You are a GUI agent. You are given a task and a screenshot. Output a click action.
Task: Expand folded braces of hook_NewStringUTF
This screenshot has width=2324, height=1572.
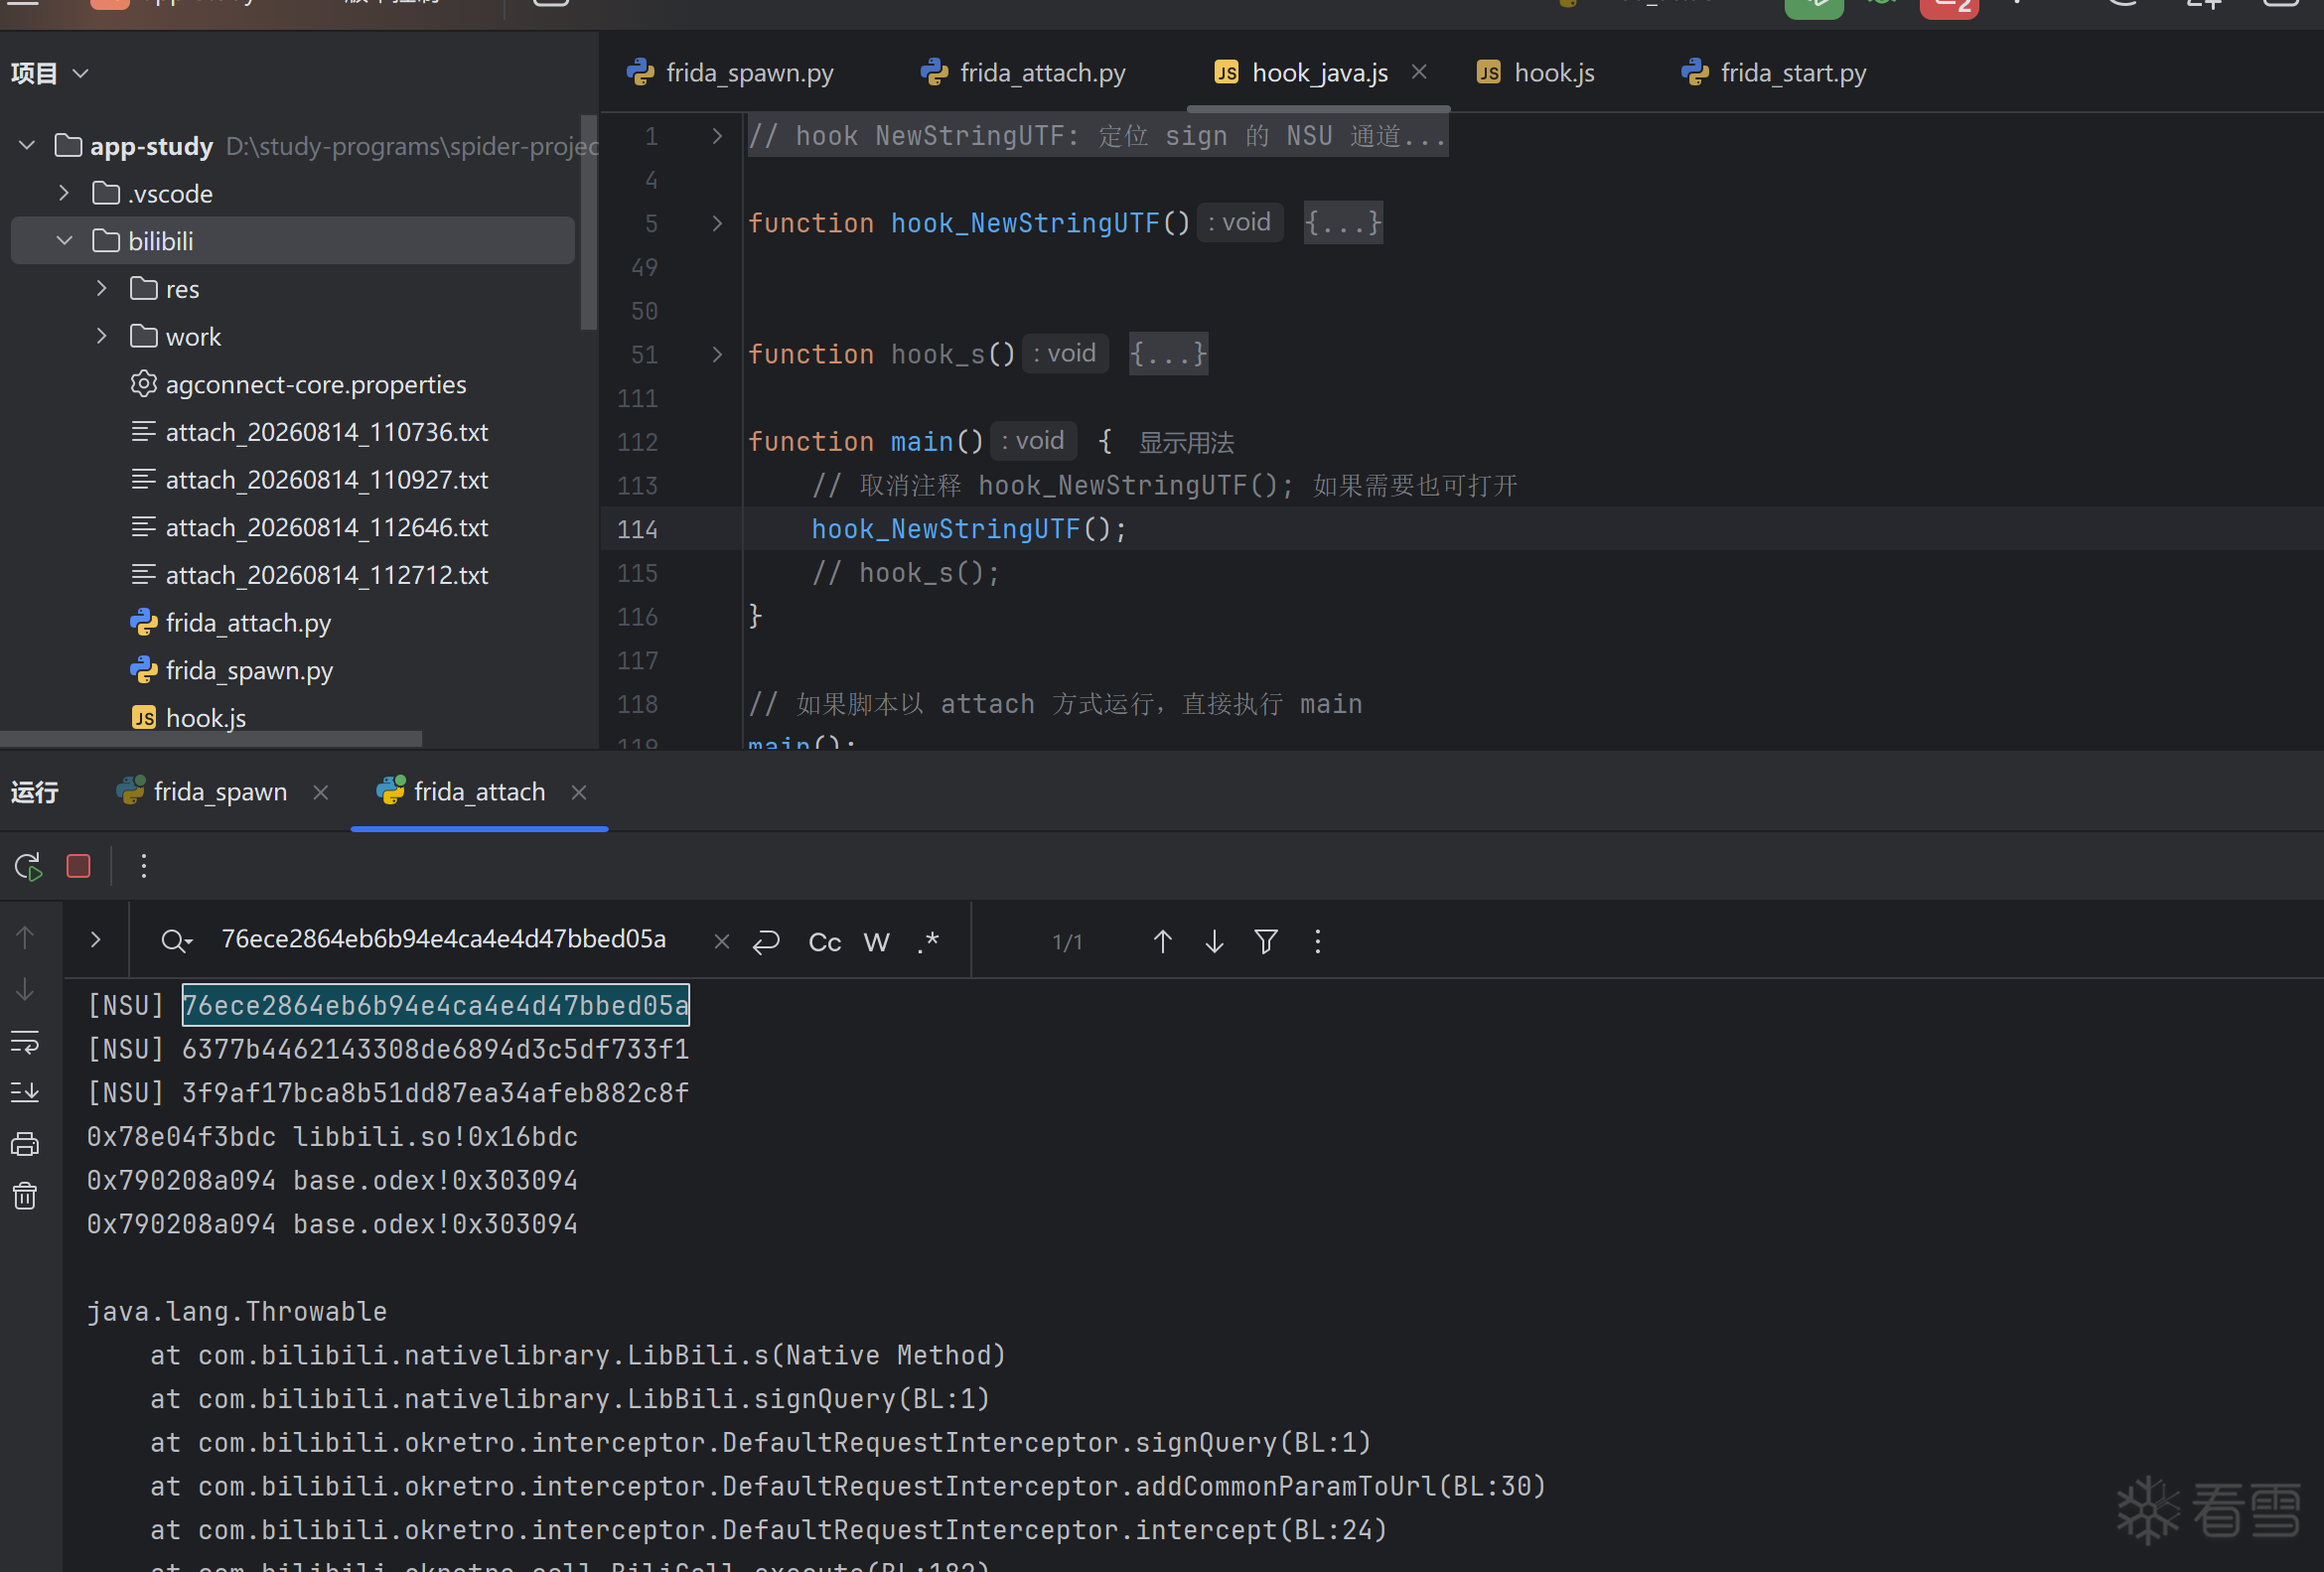click(x=1343, y=223)
